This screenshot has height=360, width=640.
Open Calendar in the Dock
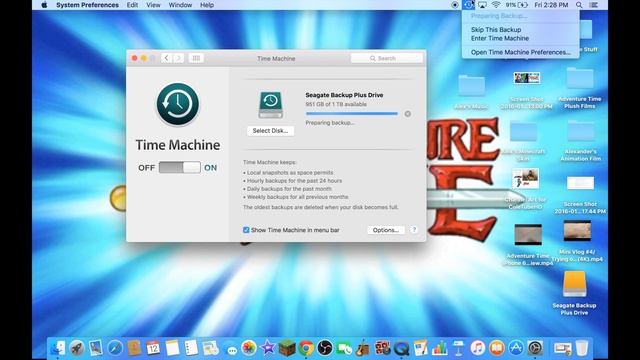[x=153, y=348]
